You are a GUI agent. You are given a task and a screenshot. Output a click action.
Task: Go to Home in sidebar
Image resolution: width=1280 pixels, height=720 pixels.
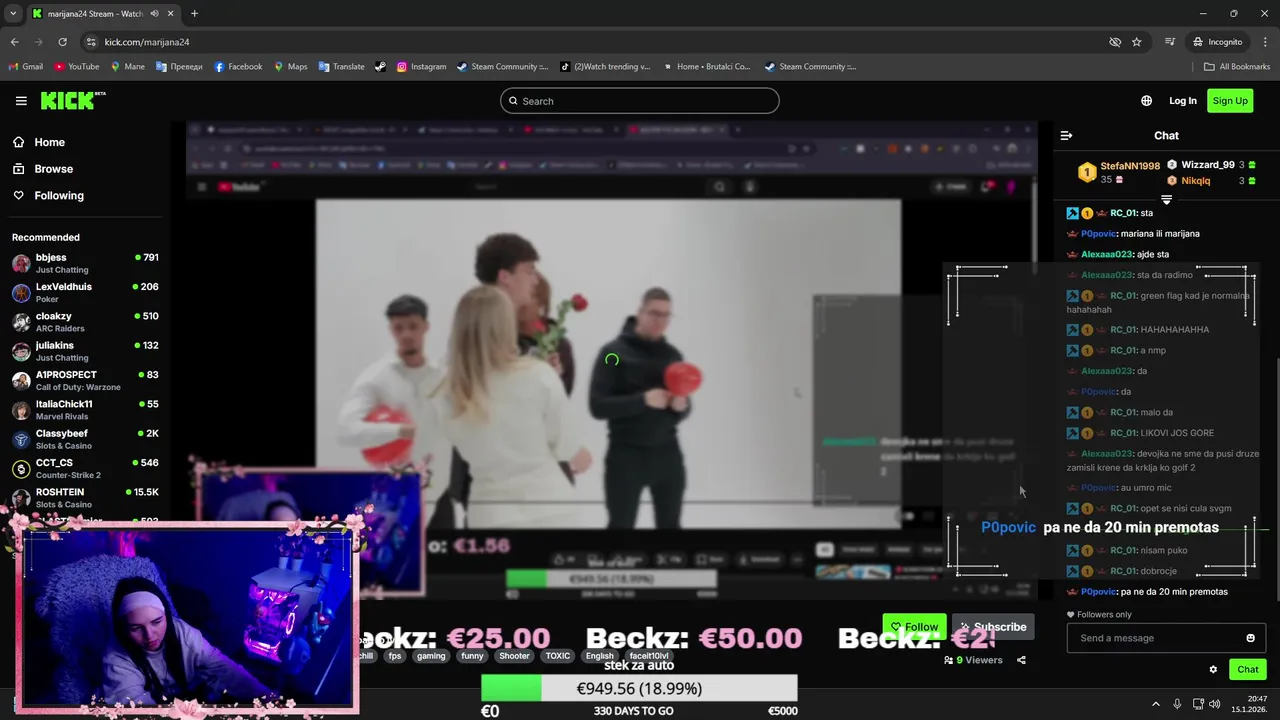[x=39, y=142]
